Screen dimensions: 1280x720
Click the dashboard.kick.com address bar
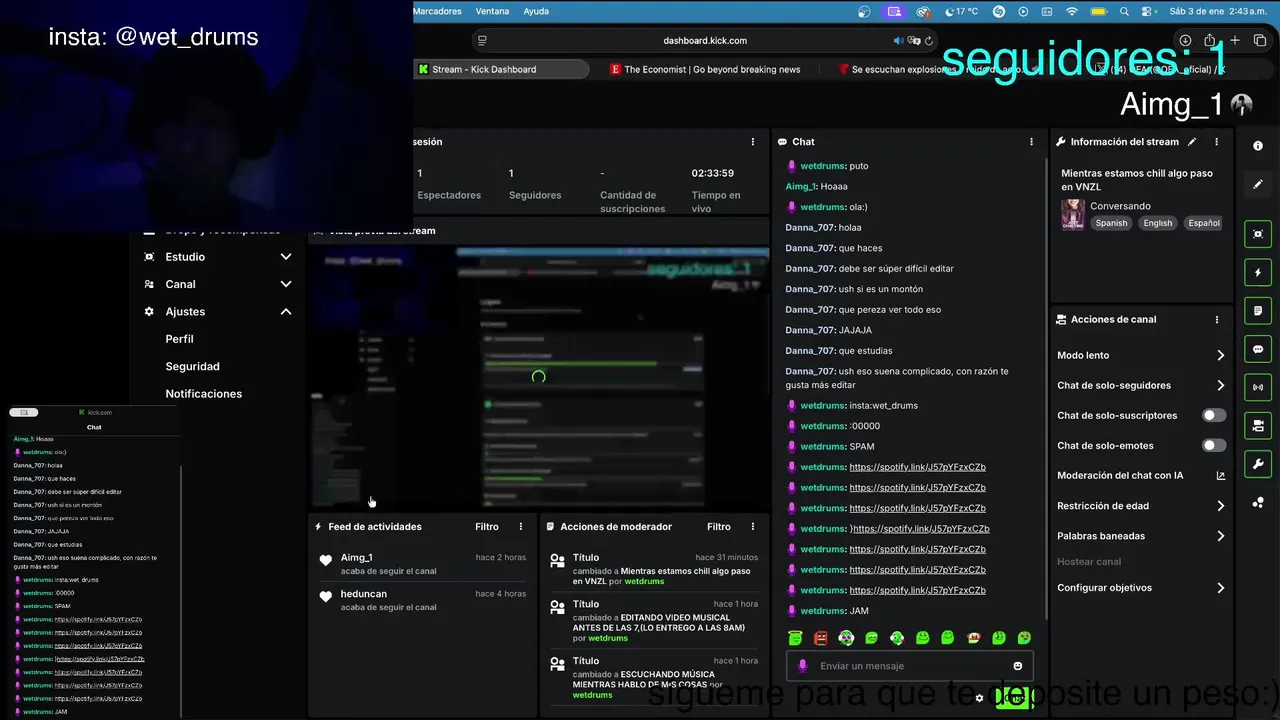click(x=705, y=41)
